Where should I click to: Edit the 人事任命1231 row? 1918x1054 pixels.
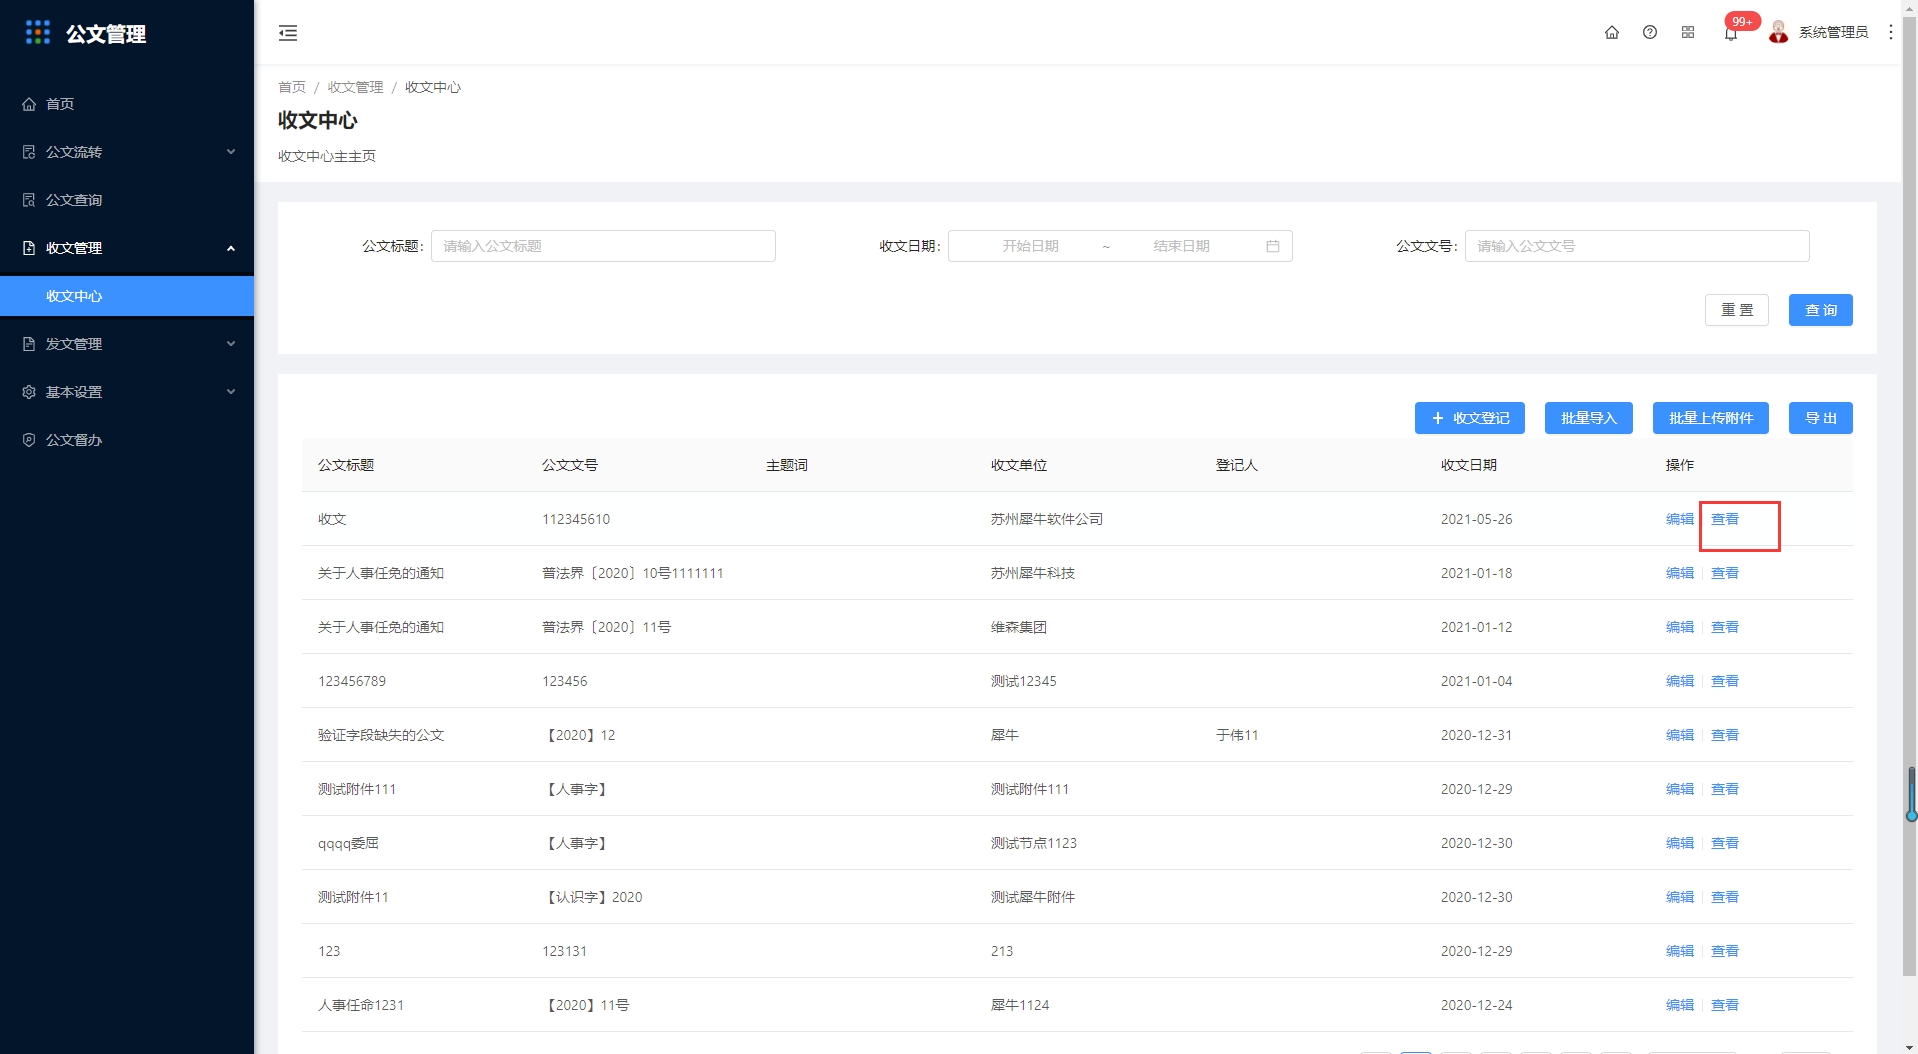pos(1679,1005)
